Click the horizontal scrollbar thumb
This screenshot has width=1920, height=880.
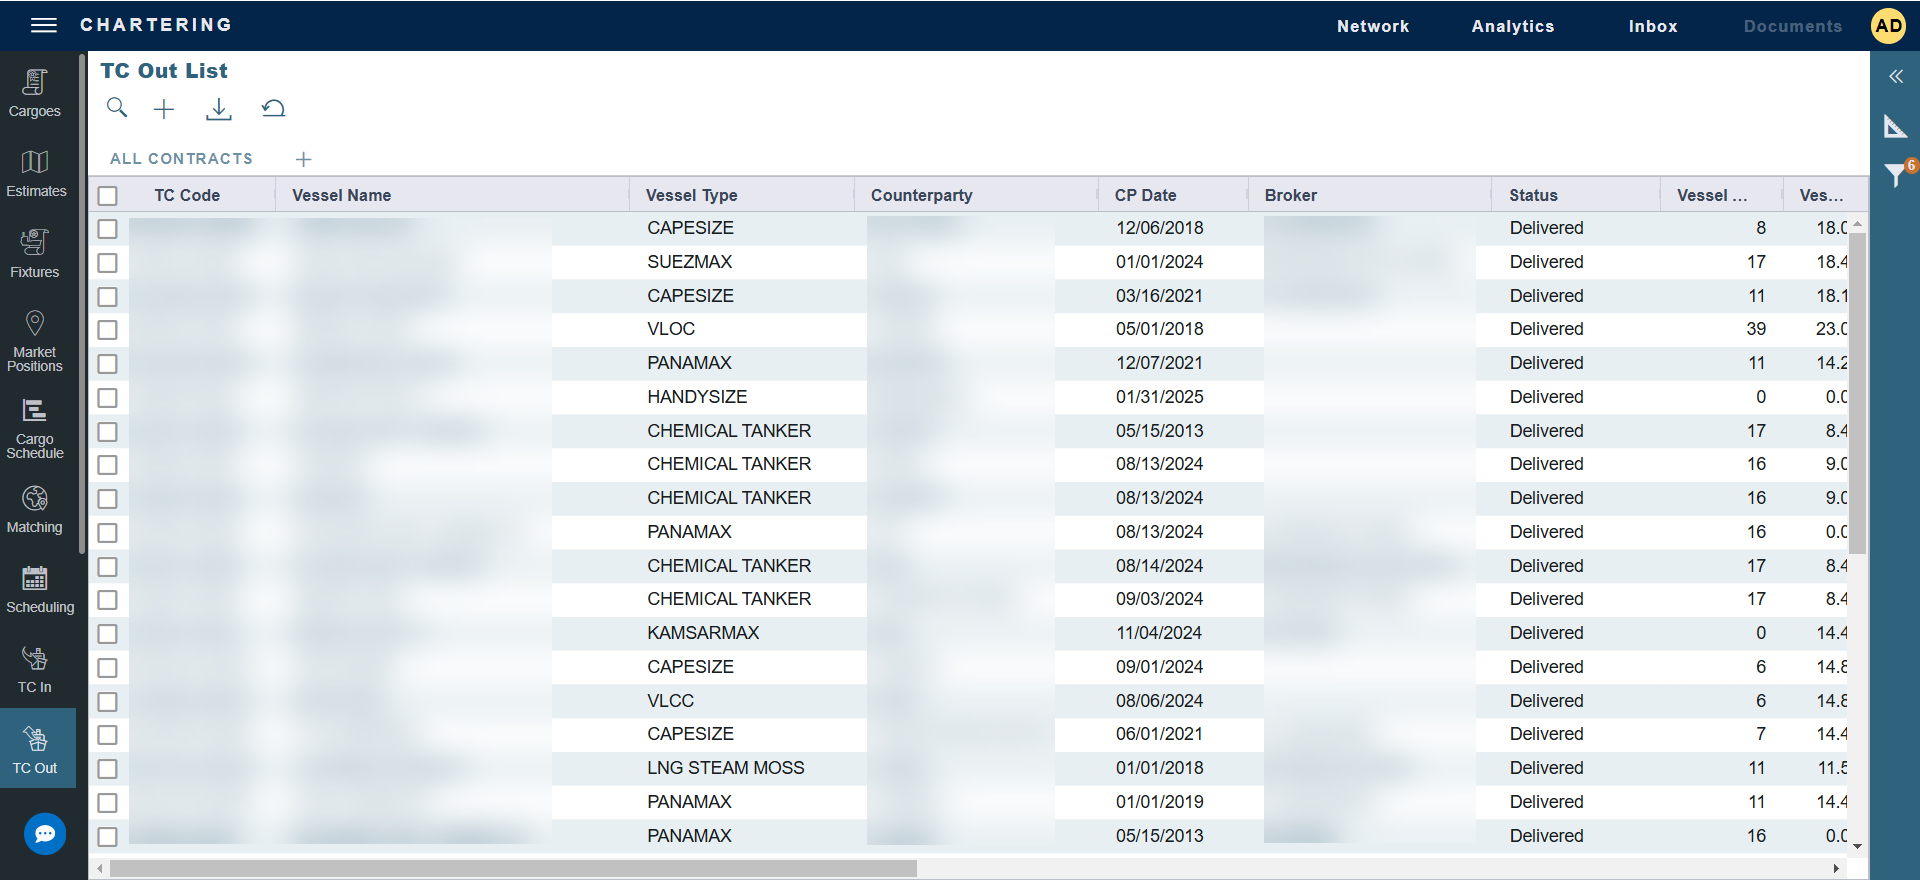click(x=513, y=869)
